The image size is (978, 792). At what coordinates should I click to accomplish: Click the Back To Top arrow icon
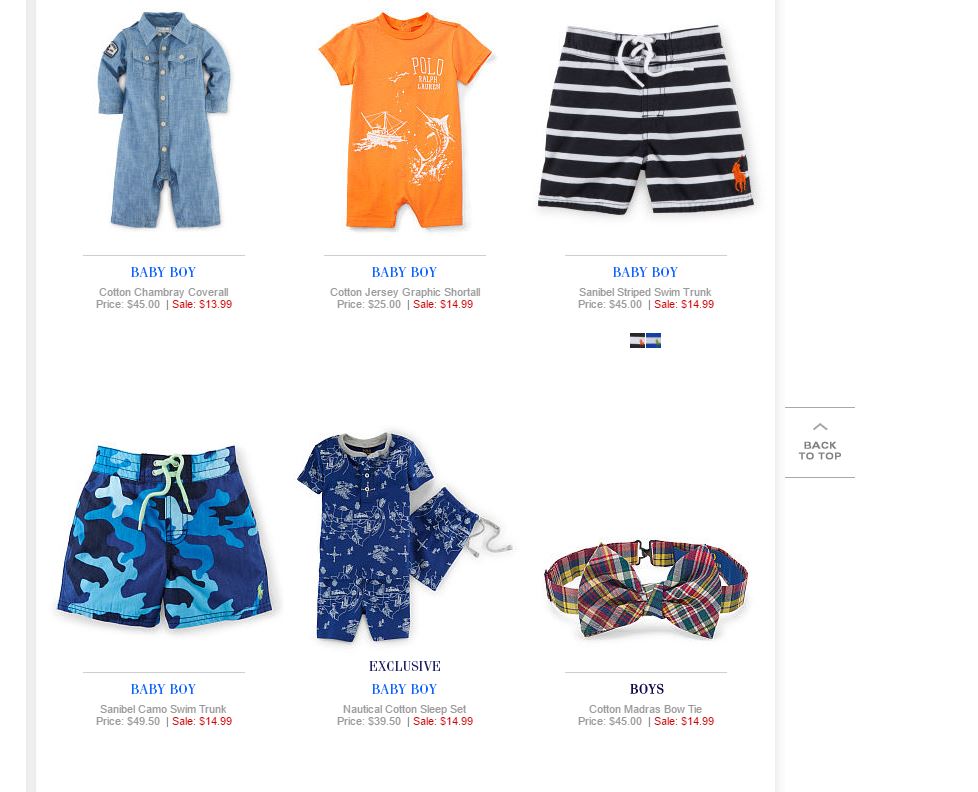tap(820, 427)
